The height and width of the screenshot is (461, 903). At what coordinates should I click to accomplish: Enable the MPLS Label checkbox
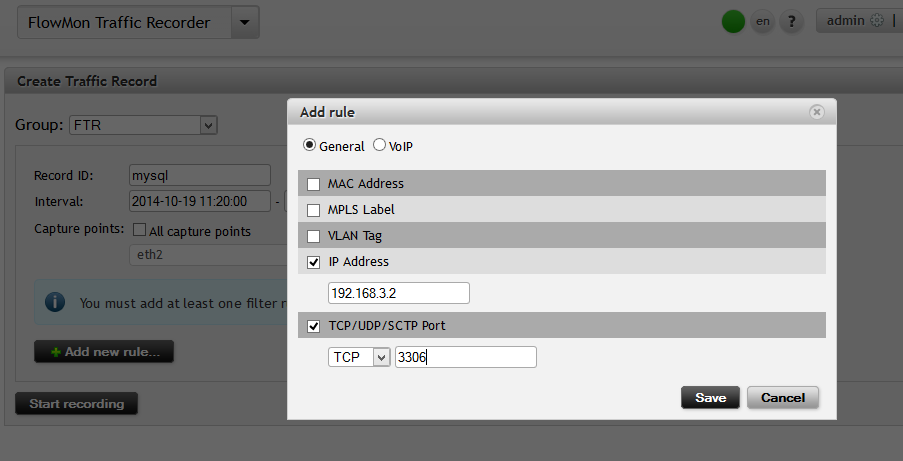[x=313, y=210]
